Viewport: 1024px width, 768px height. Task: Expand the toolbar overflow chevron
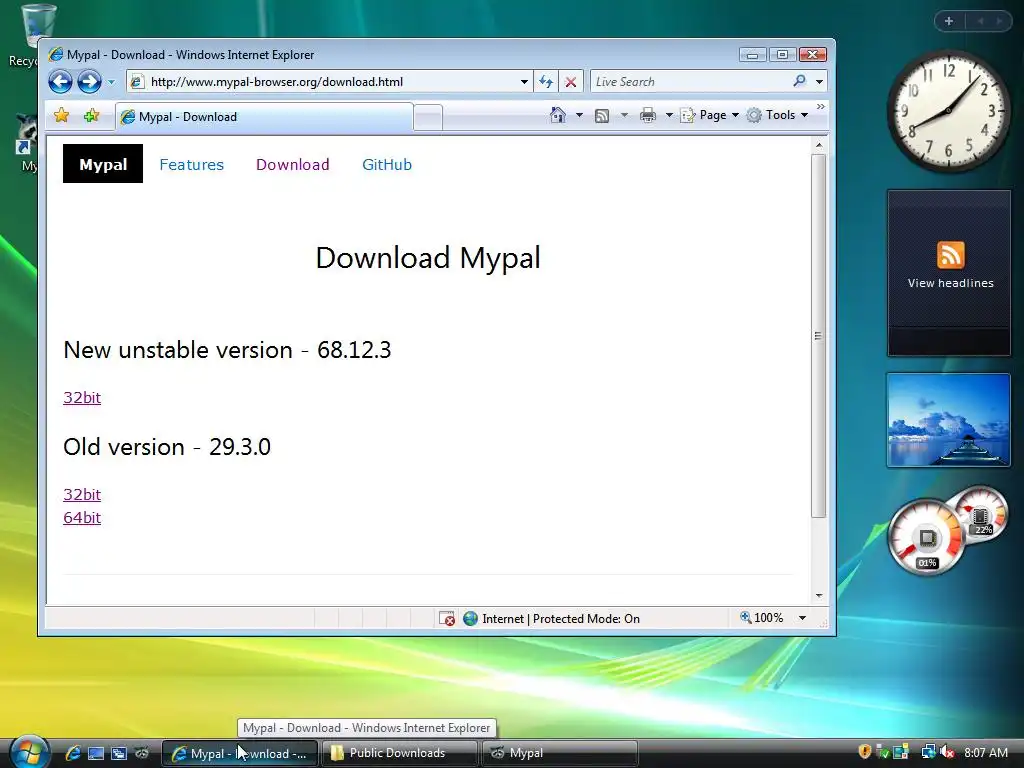(821, 106)
